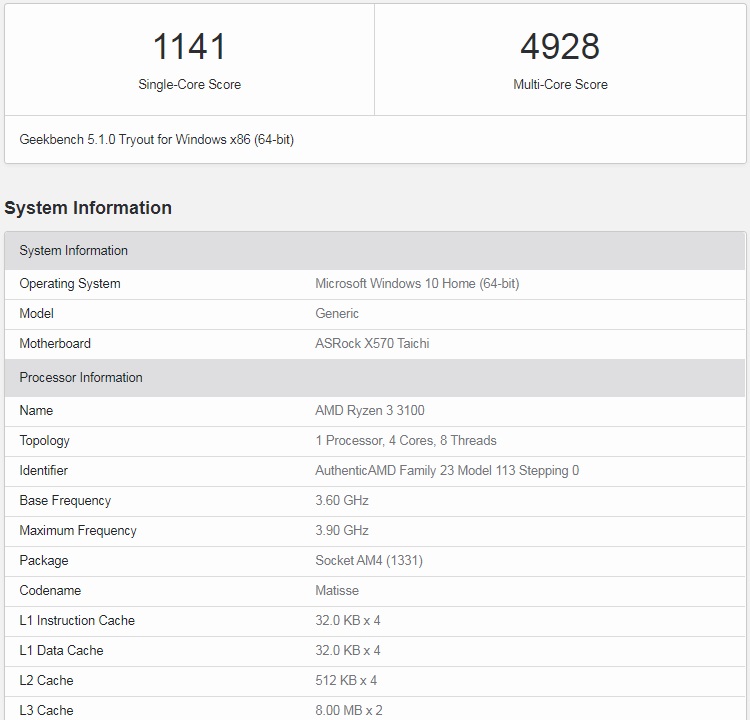750x720 pixels.
Task: Click the L2 Cache label
Action: click(46, 680)
